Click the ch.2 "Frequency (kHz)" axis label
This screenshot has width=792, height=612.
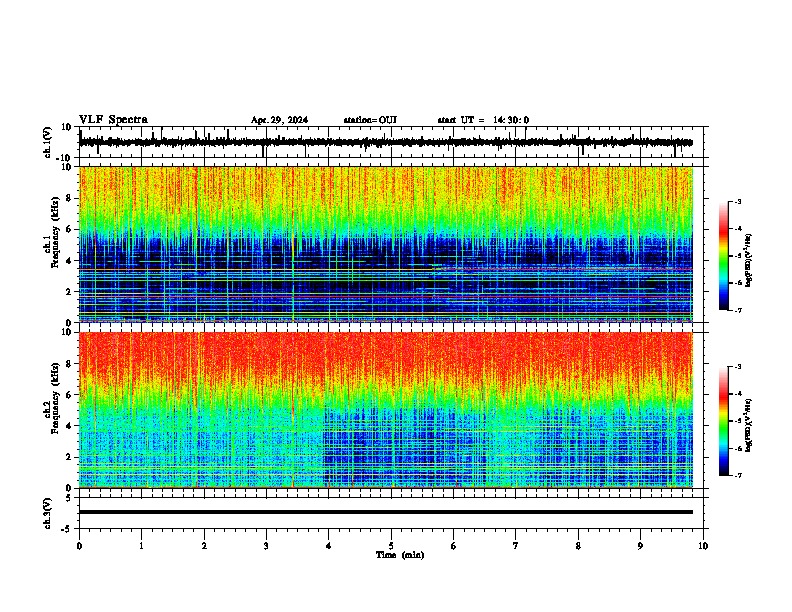click(55, 398)
